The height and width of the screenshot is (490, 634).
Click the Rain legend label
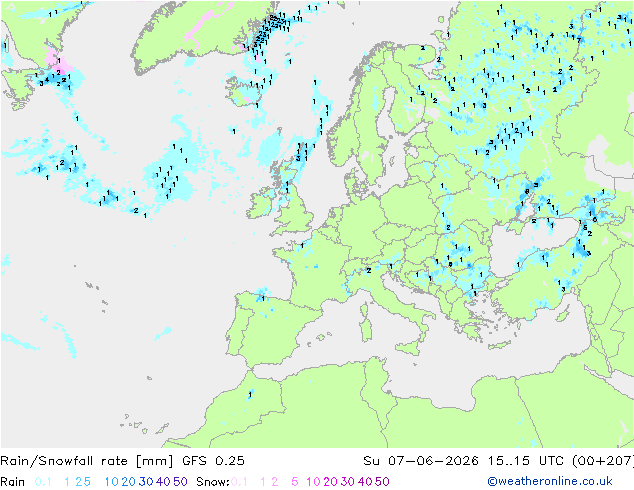tap(13, 482)
